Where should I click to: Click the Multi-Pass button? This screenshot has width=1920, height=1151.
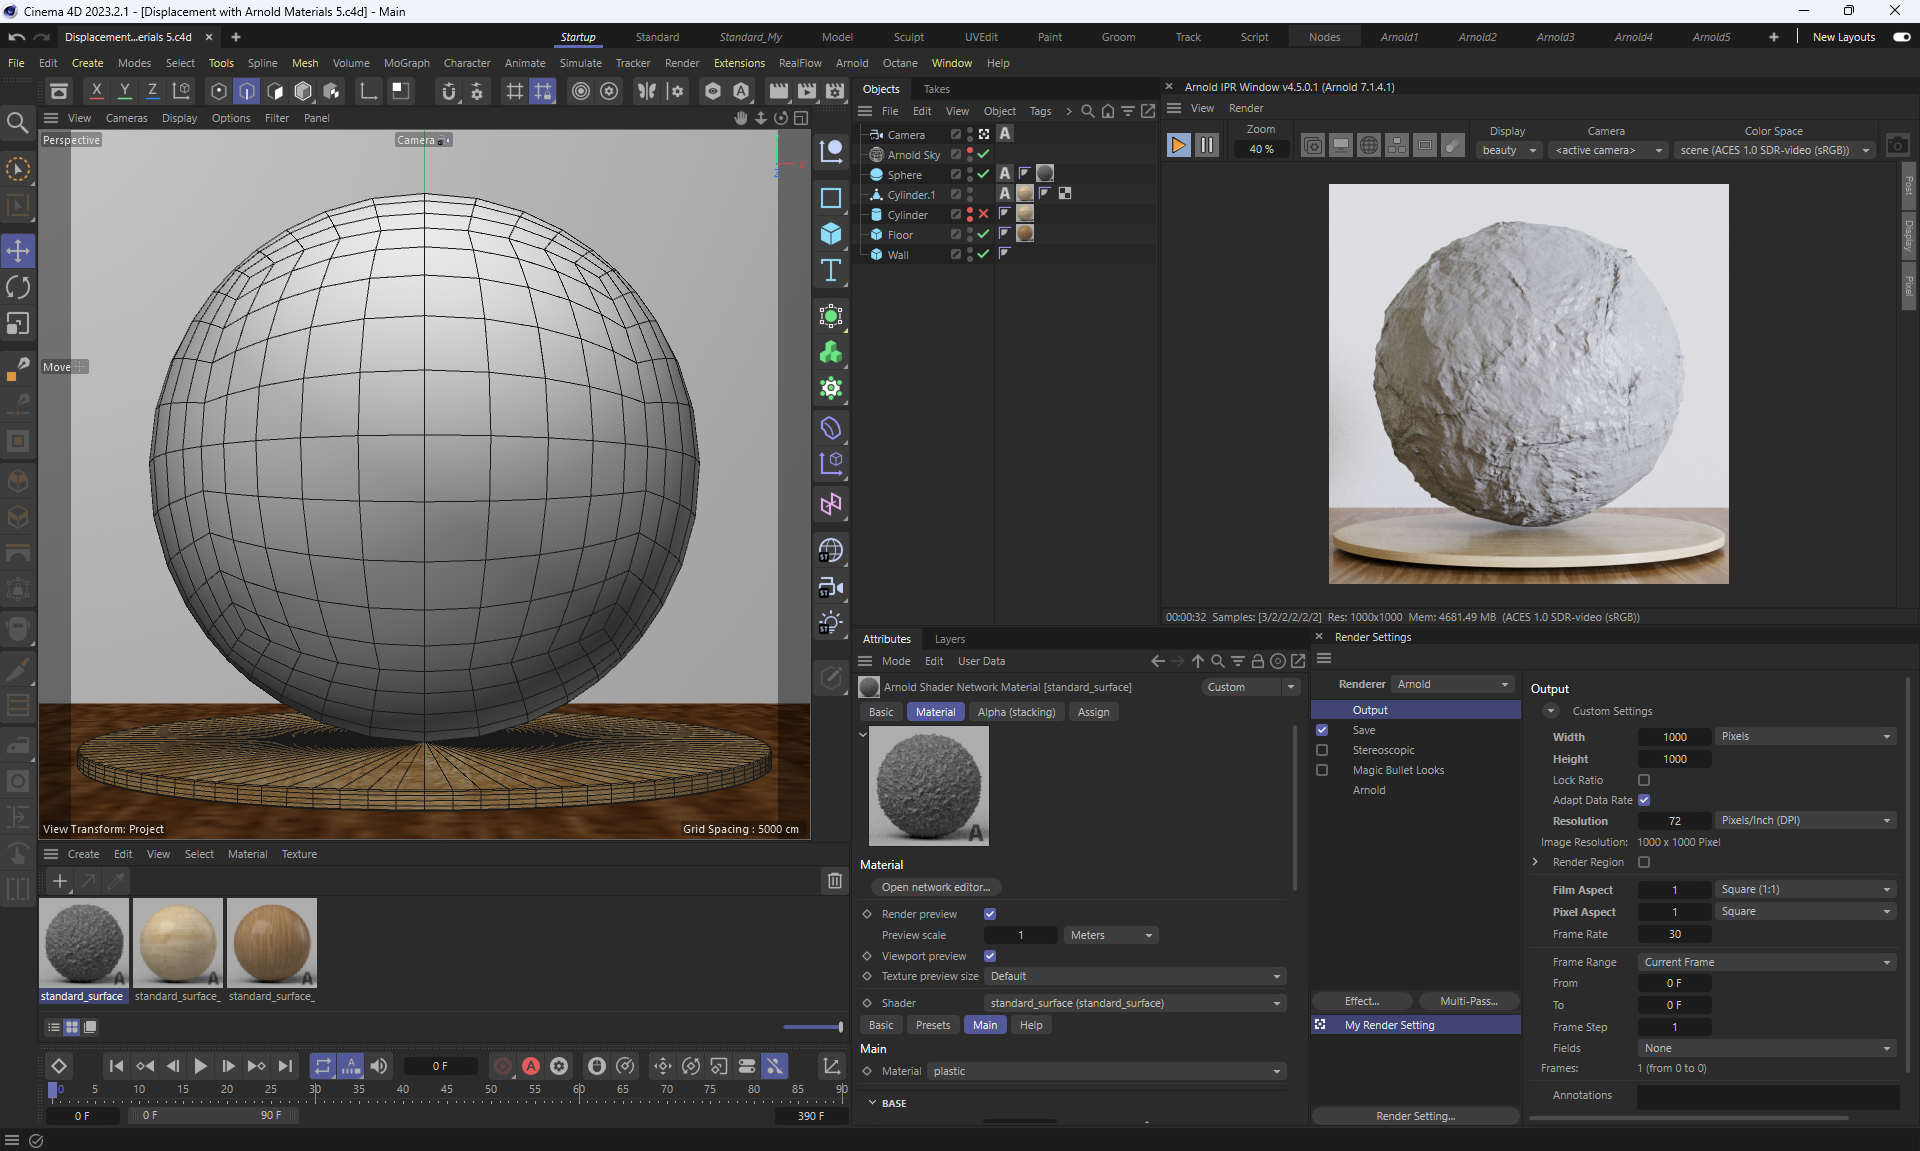tap(1468, 1001)
